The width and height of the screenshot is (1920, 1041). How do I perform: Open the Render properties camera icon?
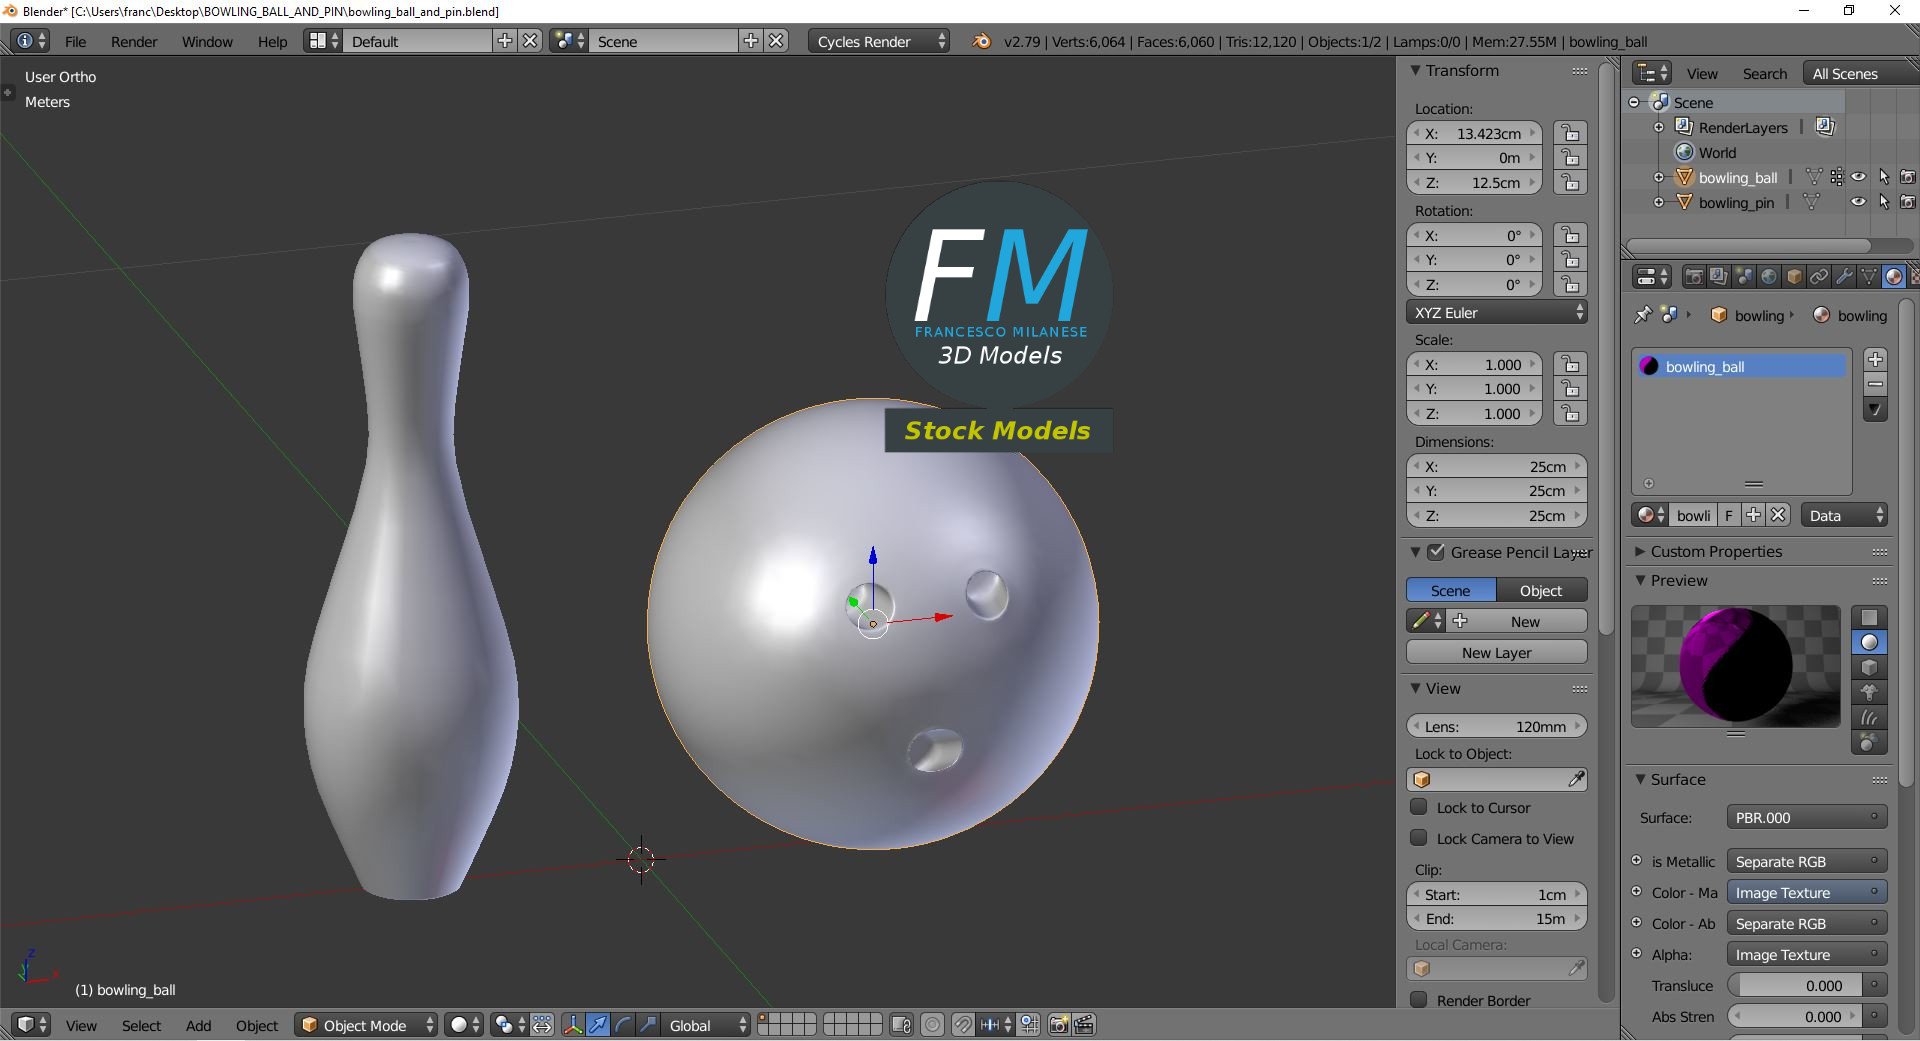click(1695, 277)
